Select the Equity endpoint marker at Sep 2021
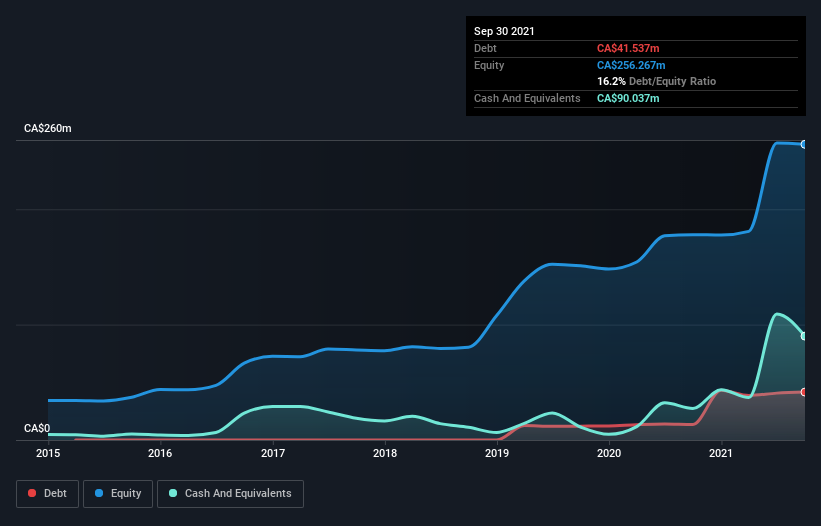Screen dimensions: 821x526 (x=803, y=144)
